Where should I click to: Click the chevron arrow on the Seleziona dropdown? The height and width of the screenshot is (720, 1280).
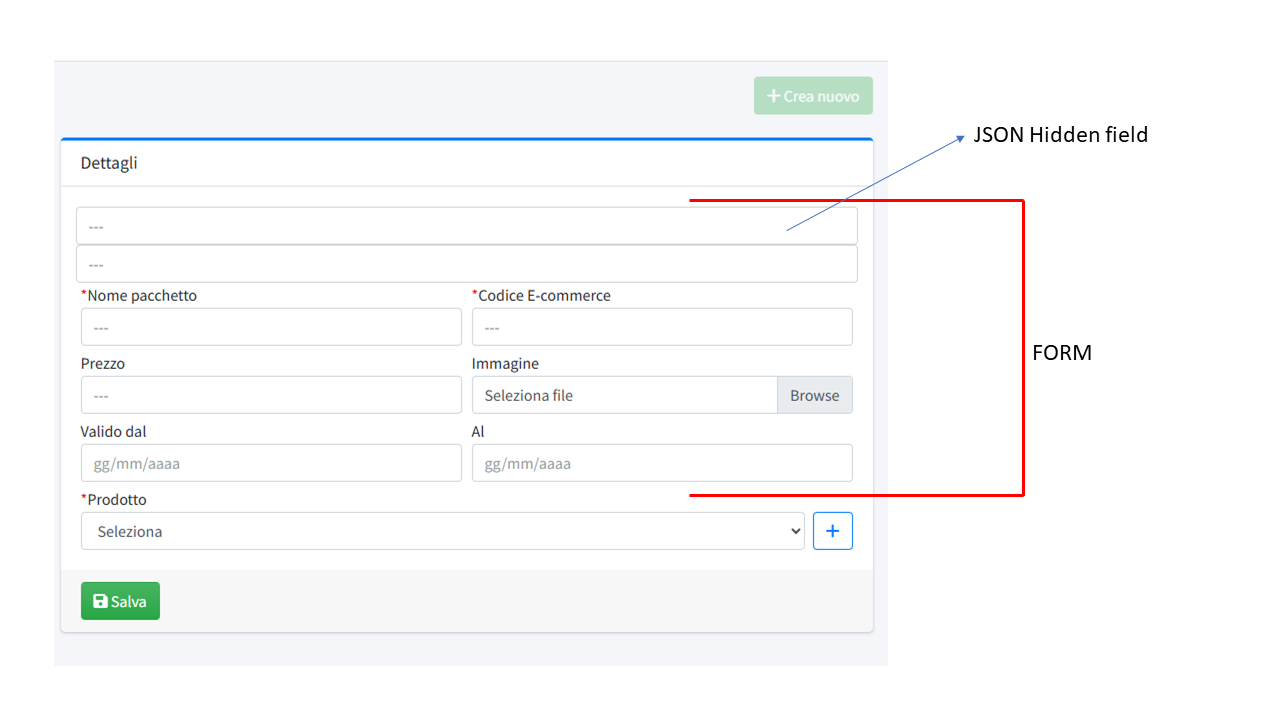point(795,531)
